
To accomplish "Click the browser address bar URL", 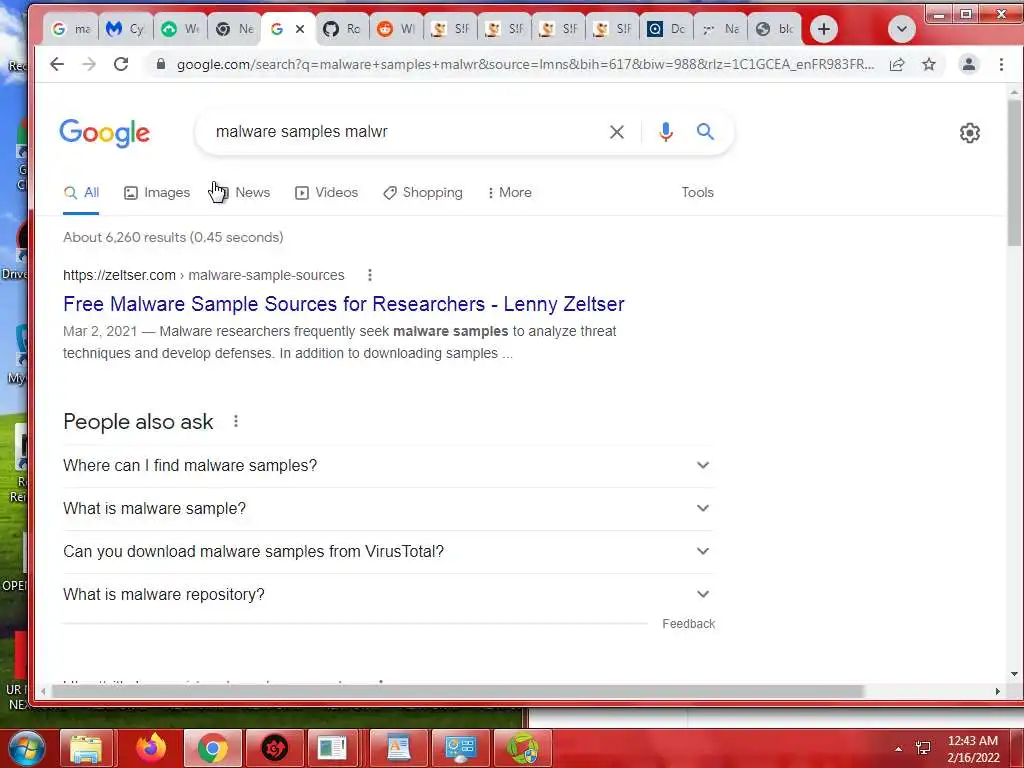I will [x=525, y=64].
